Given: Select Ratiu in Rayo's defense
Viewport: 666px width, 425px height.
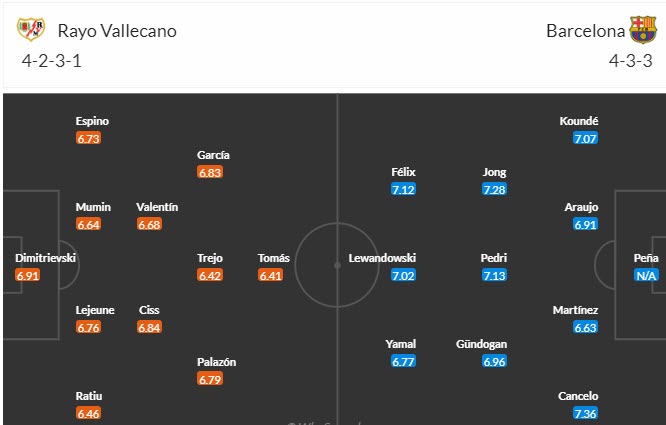Looking at the screenshot, I should coord(89,395).
